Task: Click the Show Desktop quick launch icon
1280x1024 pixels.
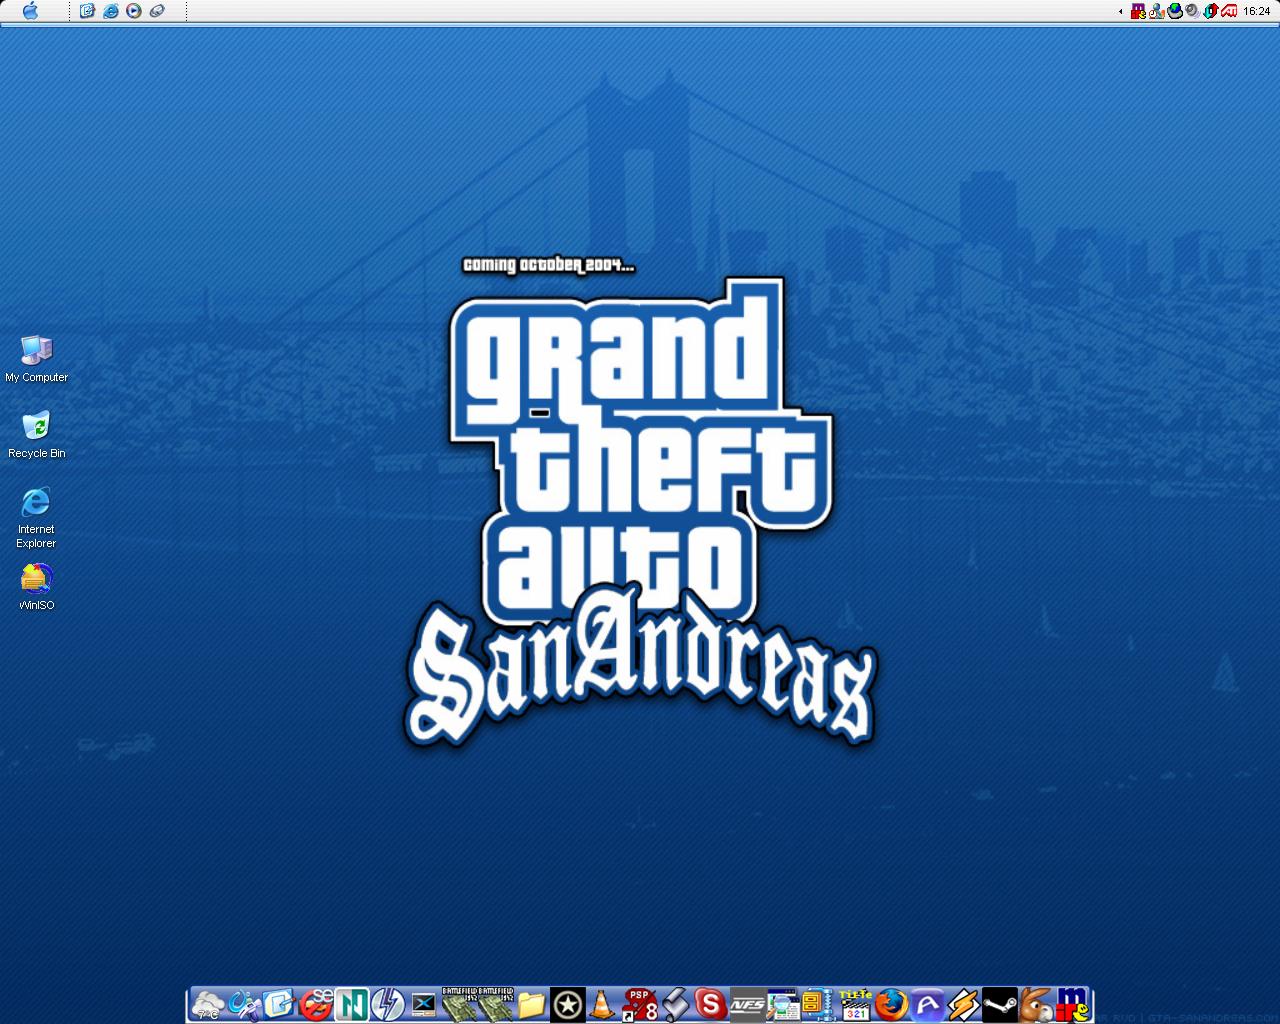Action: pyautogui.click(x=88, y=11)
